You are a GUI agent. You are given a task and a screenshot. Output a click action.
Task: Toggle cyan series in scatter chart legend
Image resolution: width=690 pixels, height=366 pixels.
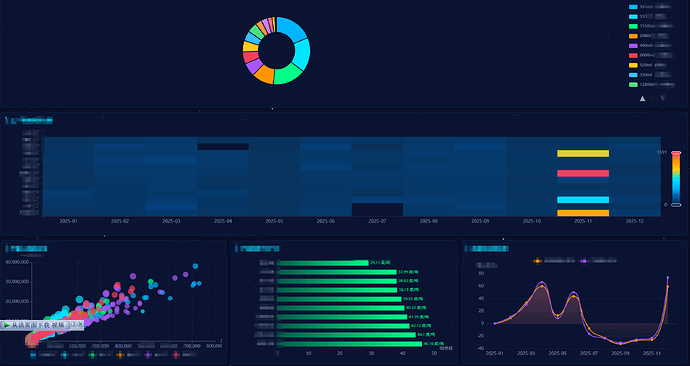pos(72,355)
